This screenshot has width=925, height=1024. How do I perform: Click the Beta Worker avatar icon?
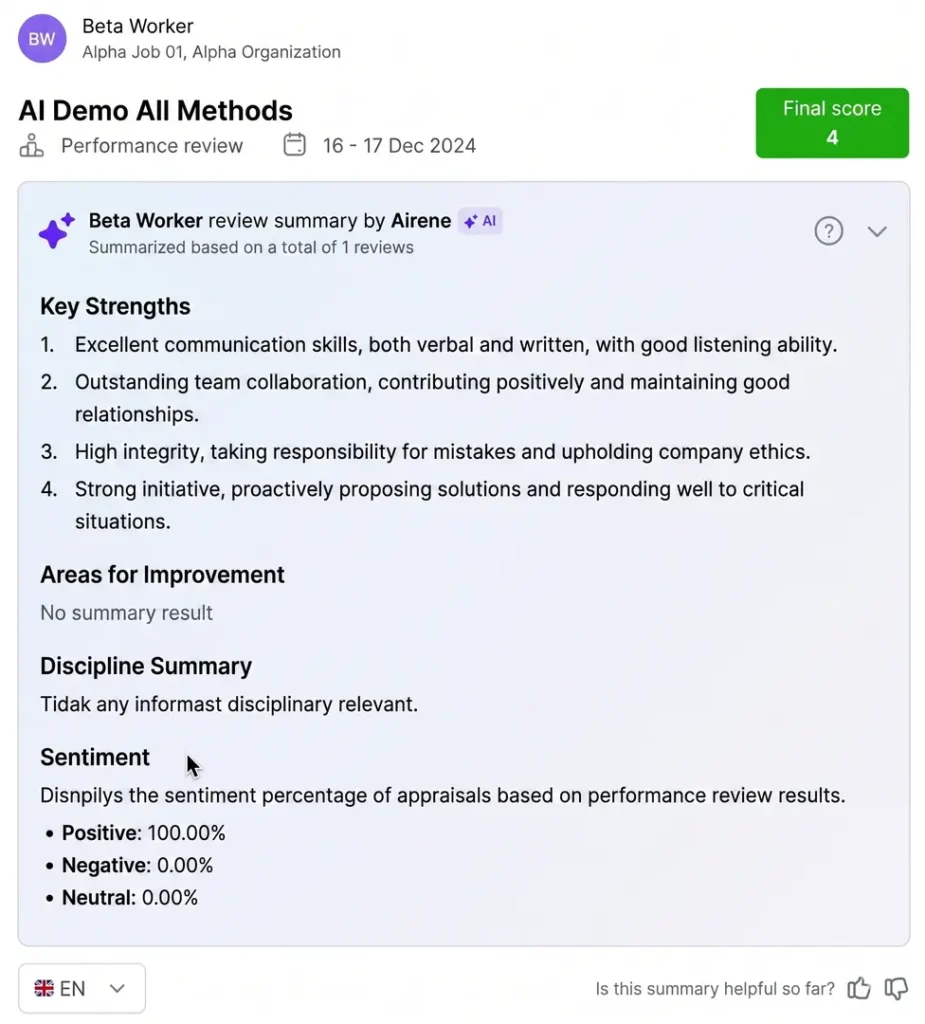pos(41,38)
